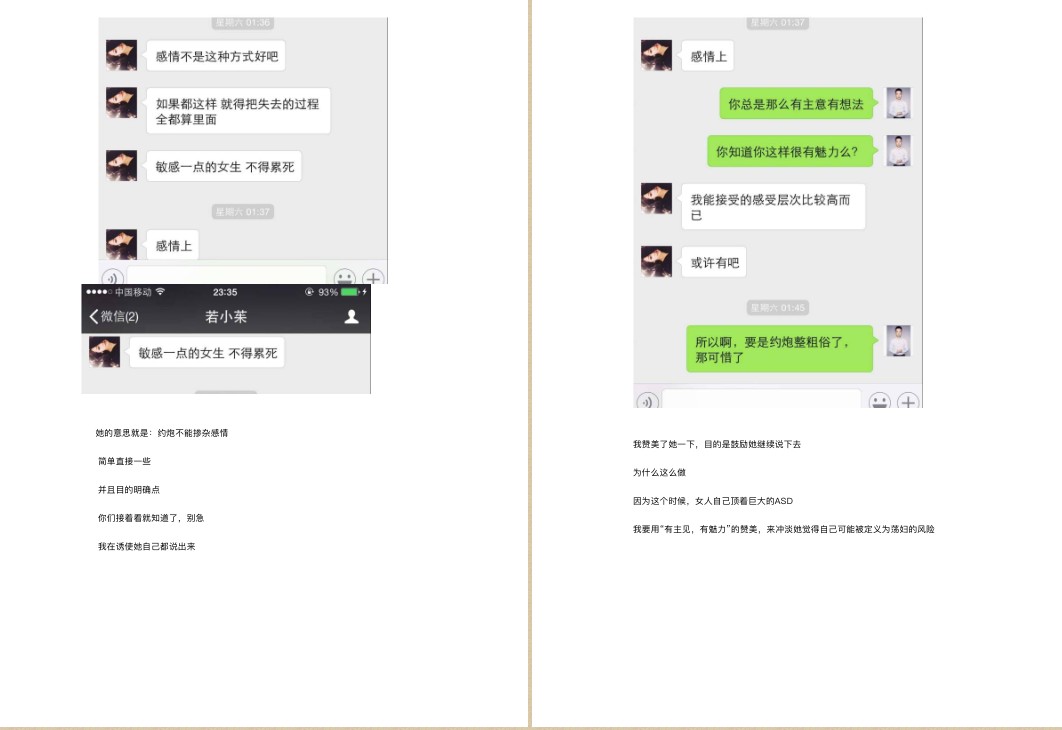Tap the plus icon in left chat screenshot

click(x=373, y=276)
